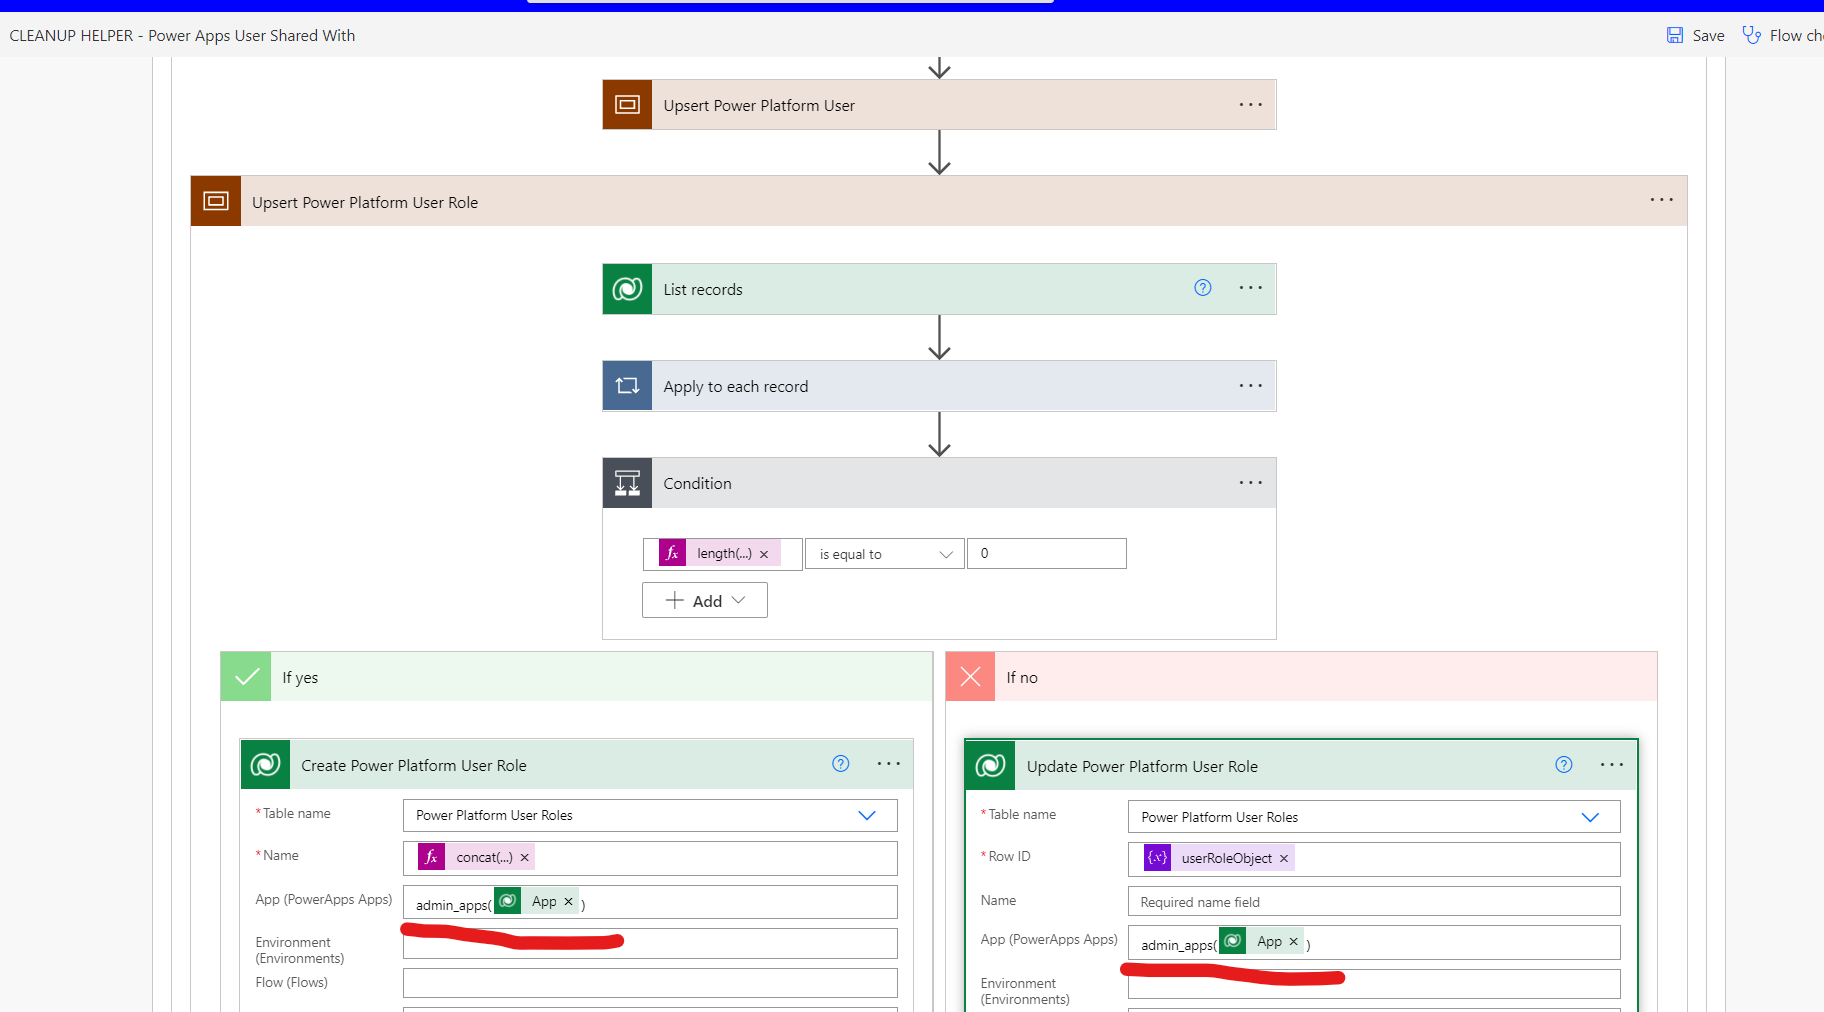Open ellipsis menu on the Condition card
Screen dimensions: 1824x1012
click(1250, 482)
